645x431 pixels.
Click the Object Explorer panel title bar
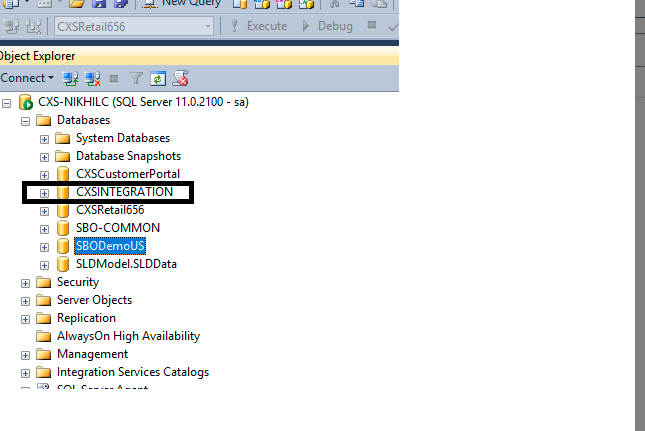coord(199,56)
